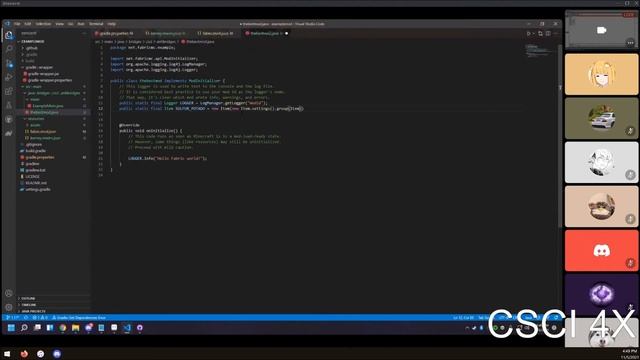Open the Help menu
Viewport: 640px width, 360px height.
pyautogui.click(x=111, y=24)
